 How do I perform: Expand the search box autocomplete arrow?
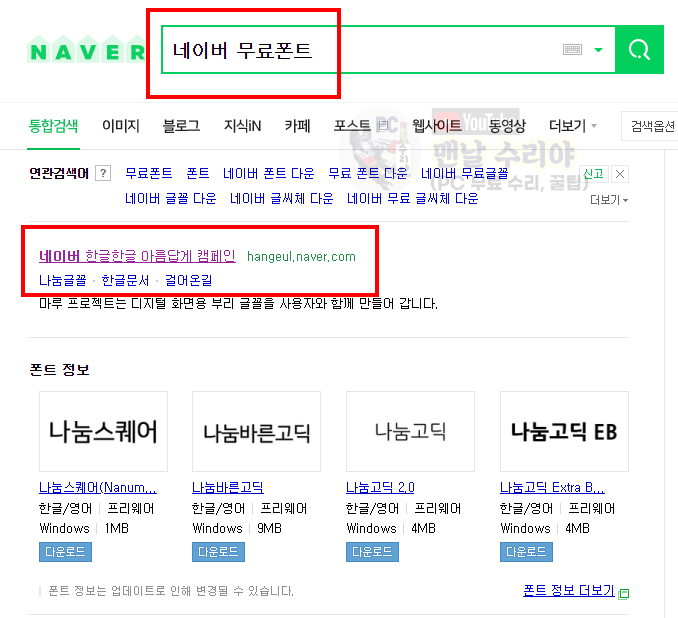tap(598, 50)
